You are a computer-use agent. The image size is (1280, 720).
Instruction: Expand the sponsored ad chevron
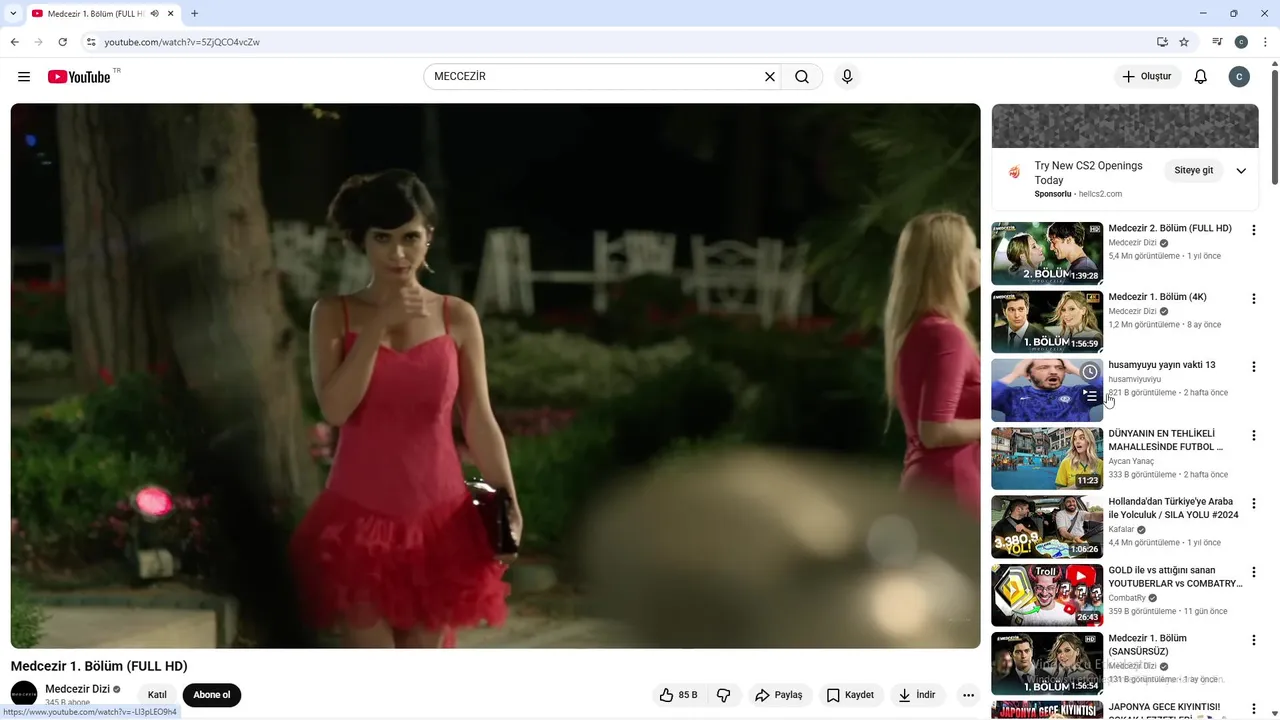pyautogui.click(x=1241, y=171)
